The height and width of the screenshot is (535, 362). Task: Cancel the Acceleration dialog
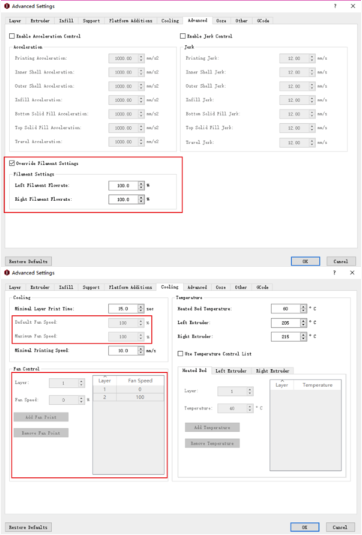[x=341, y=261]
